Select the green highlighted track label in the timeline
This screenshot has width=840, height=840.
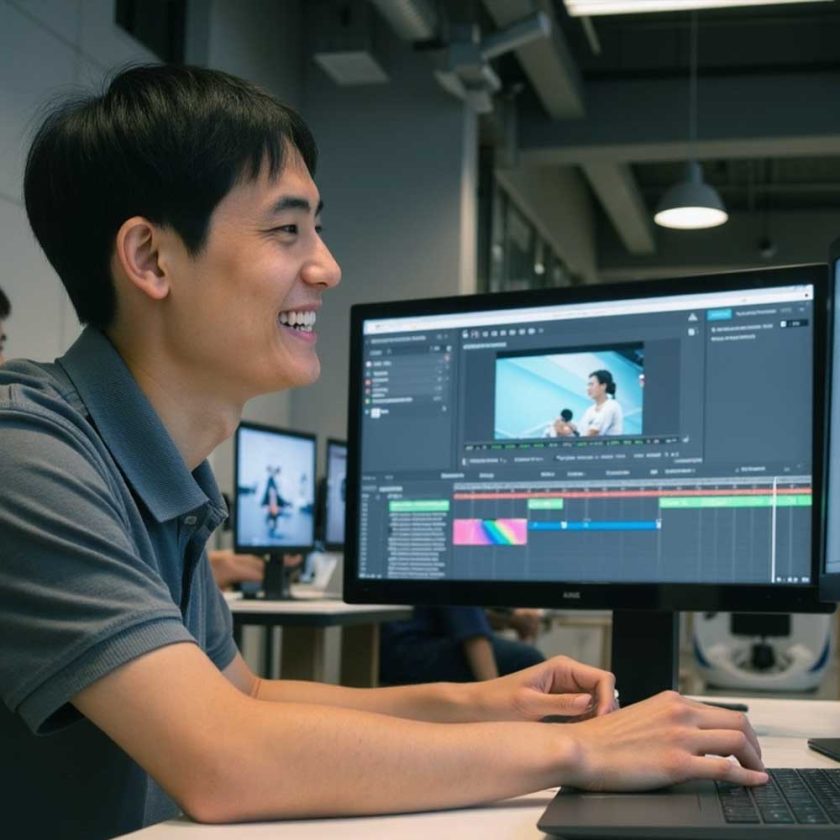418,505
